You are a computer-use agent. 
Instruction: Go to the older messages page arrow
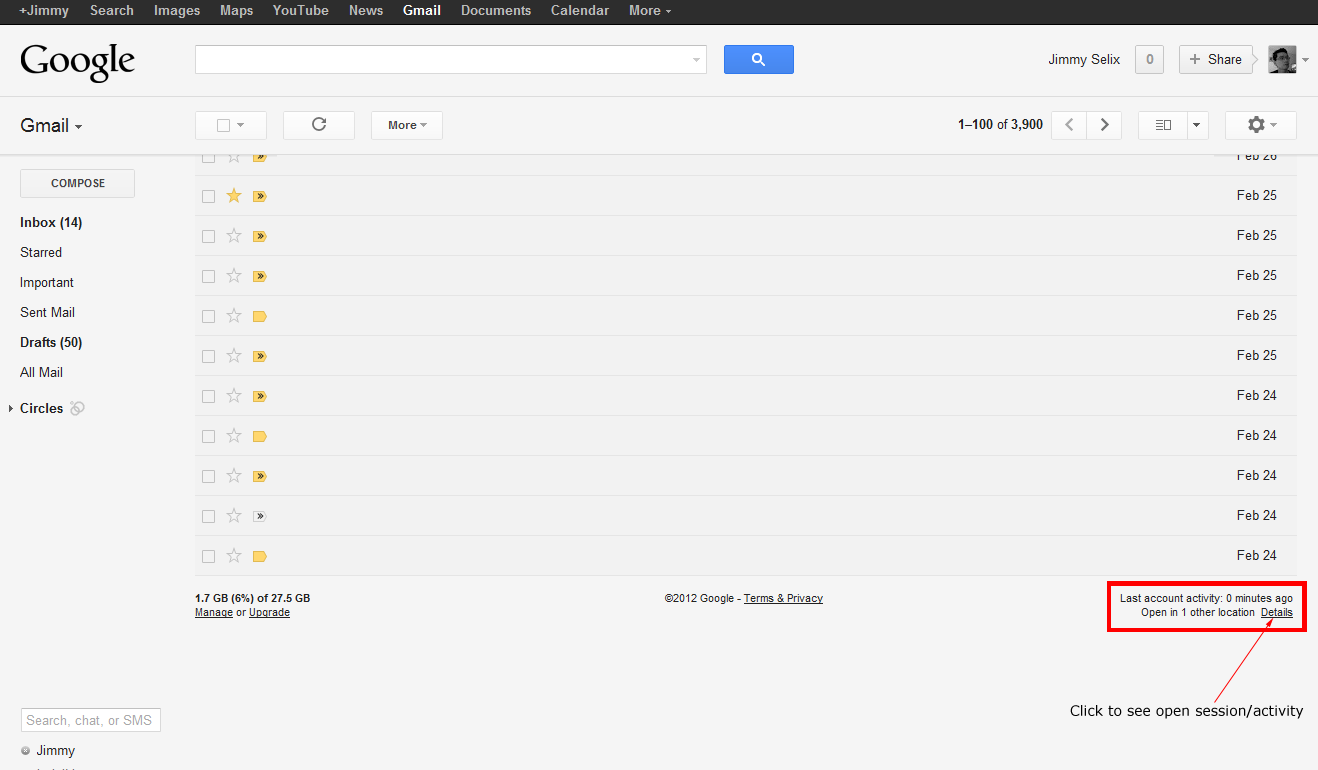1104,125
